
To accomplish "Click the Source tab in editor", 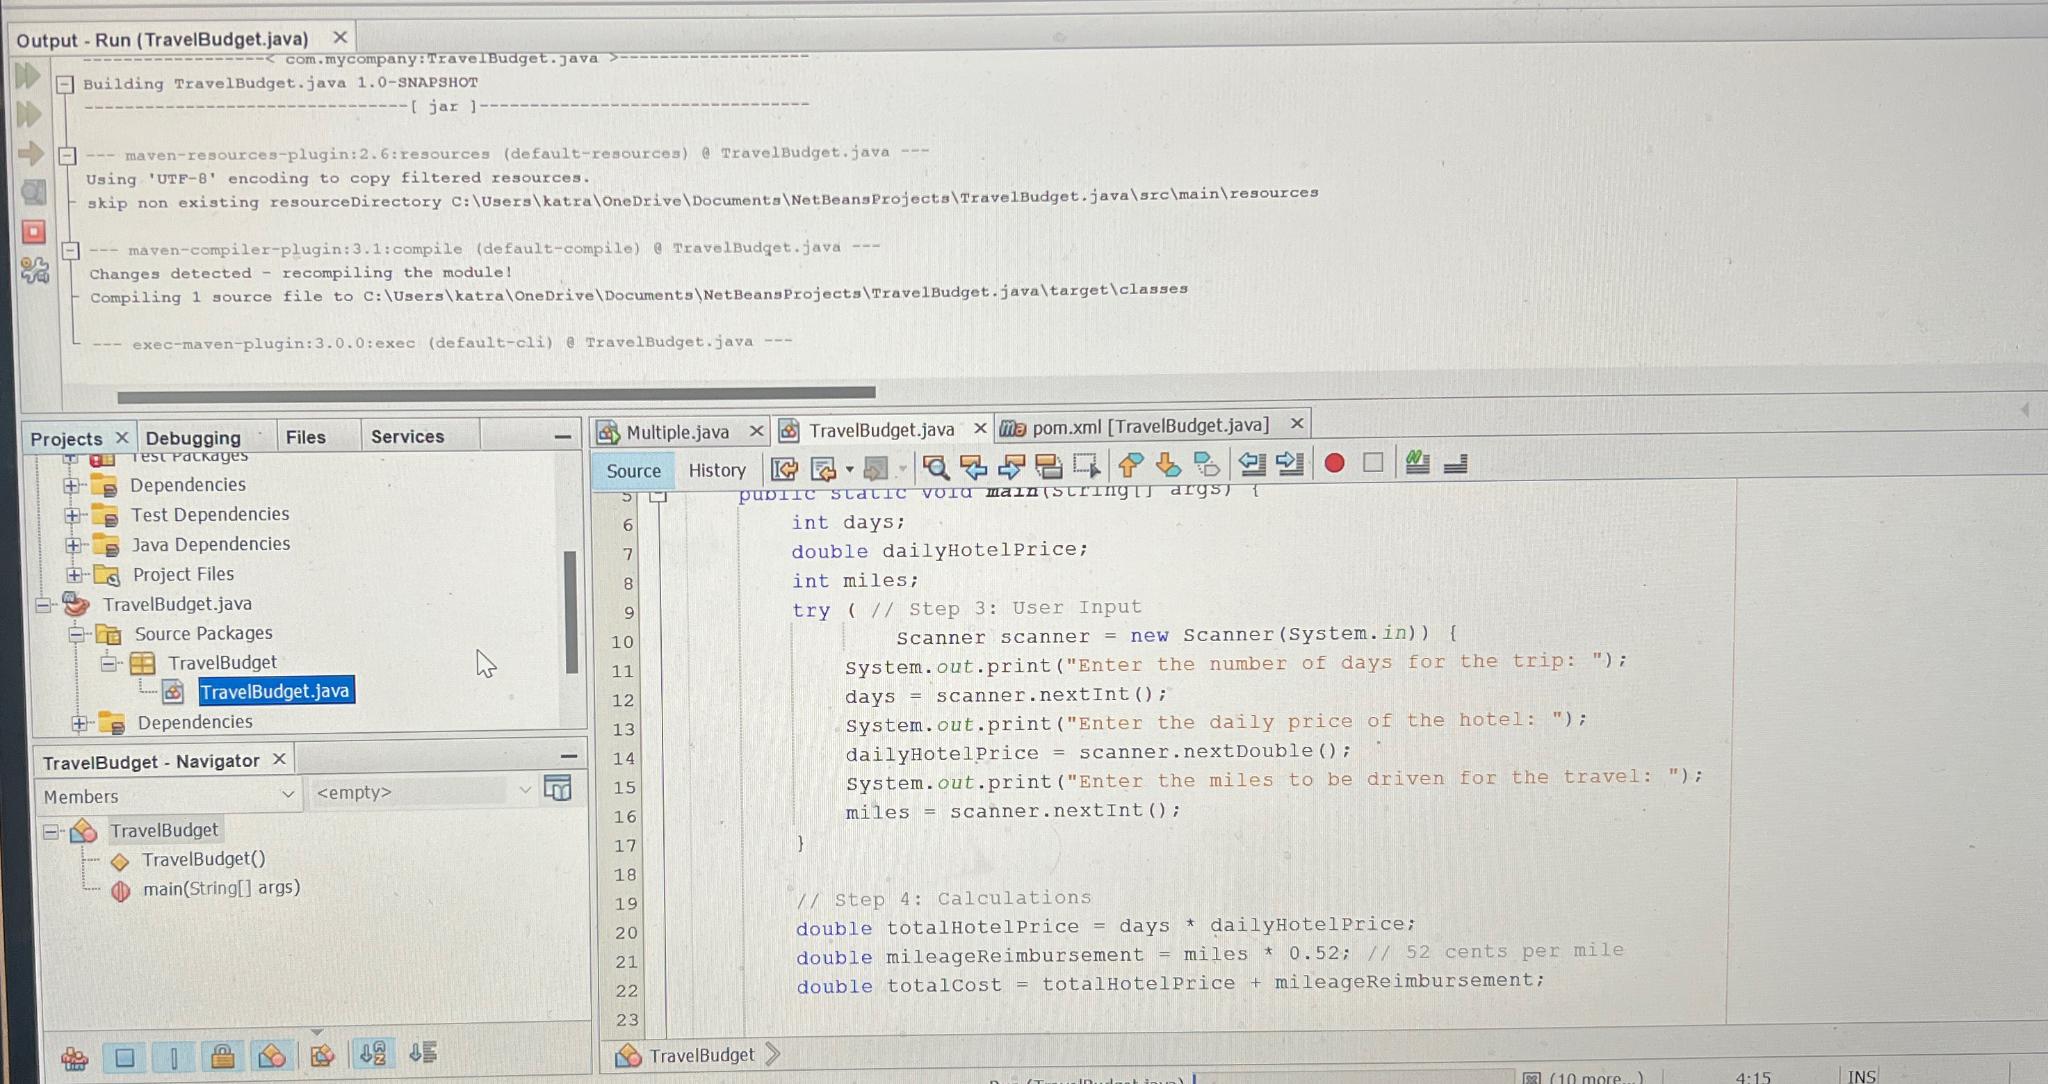I will pos(631,469).
